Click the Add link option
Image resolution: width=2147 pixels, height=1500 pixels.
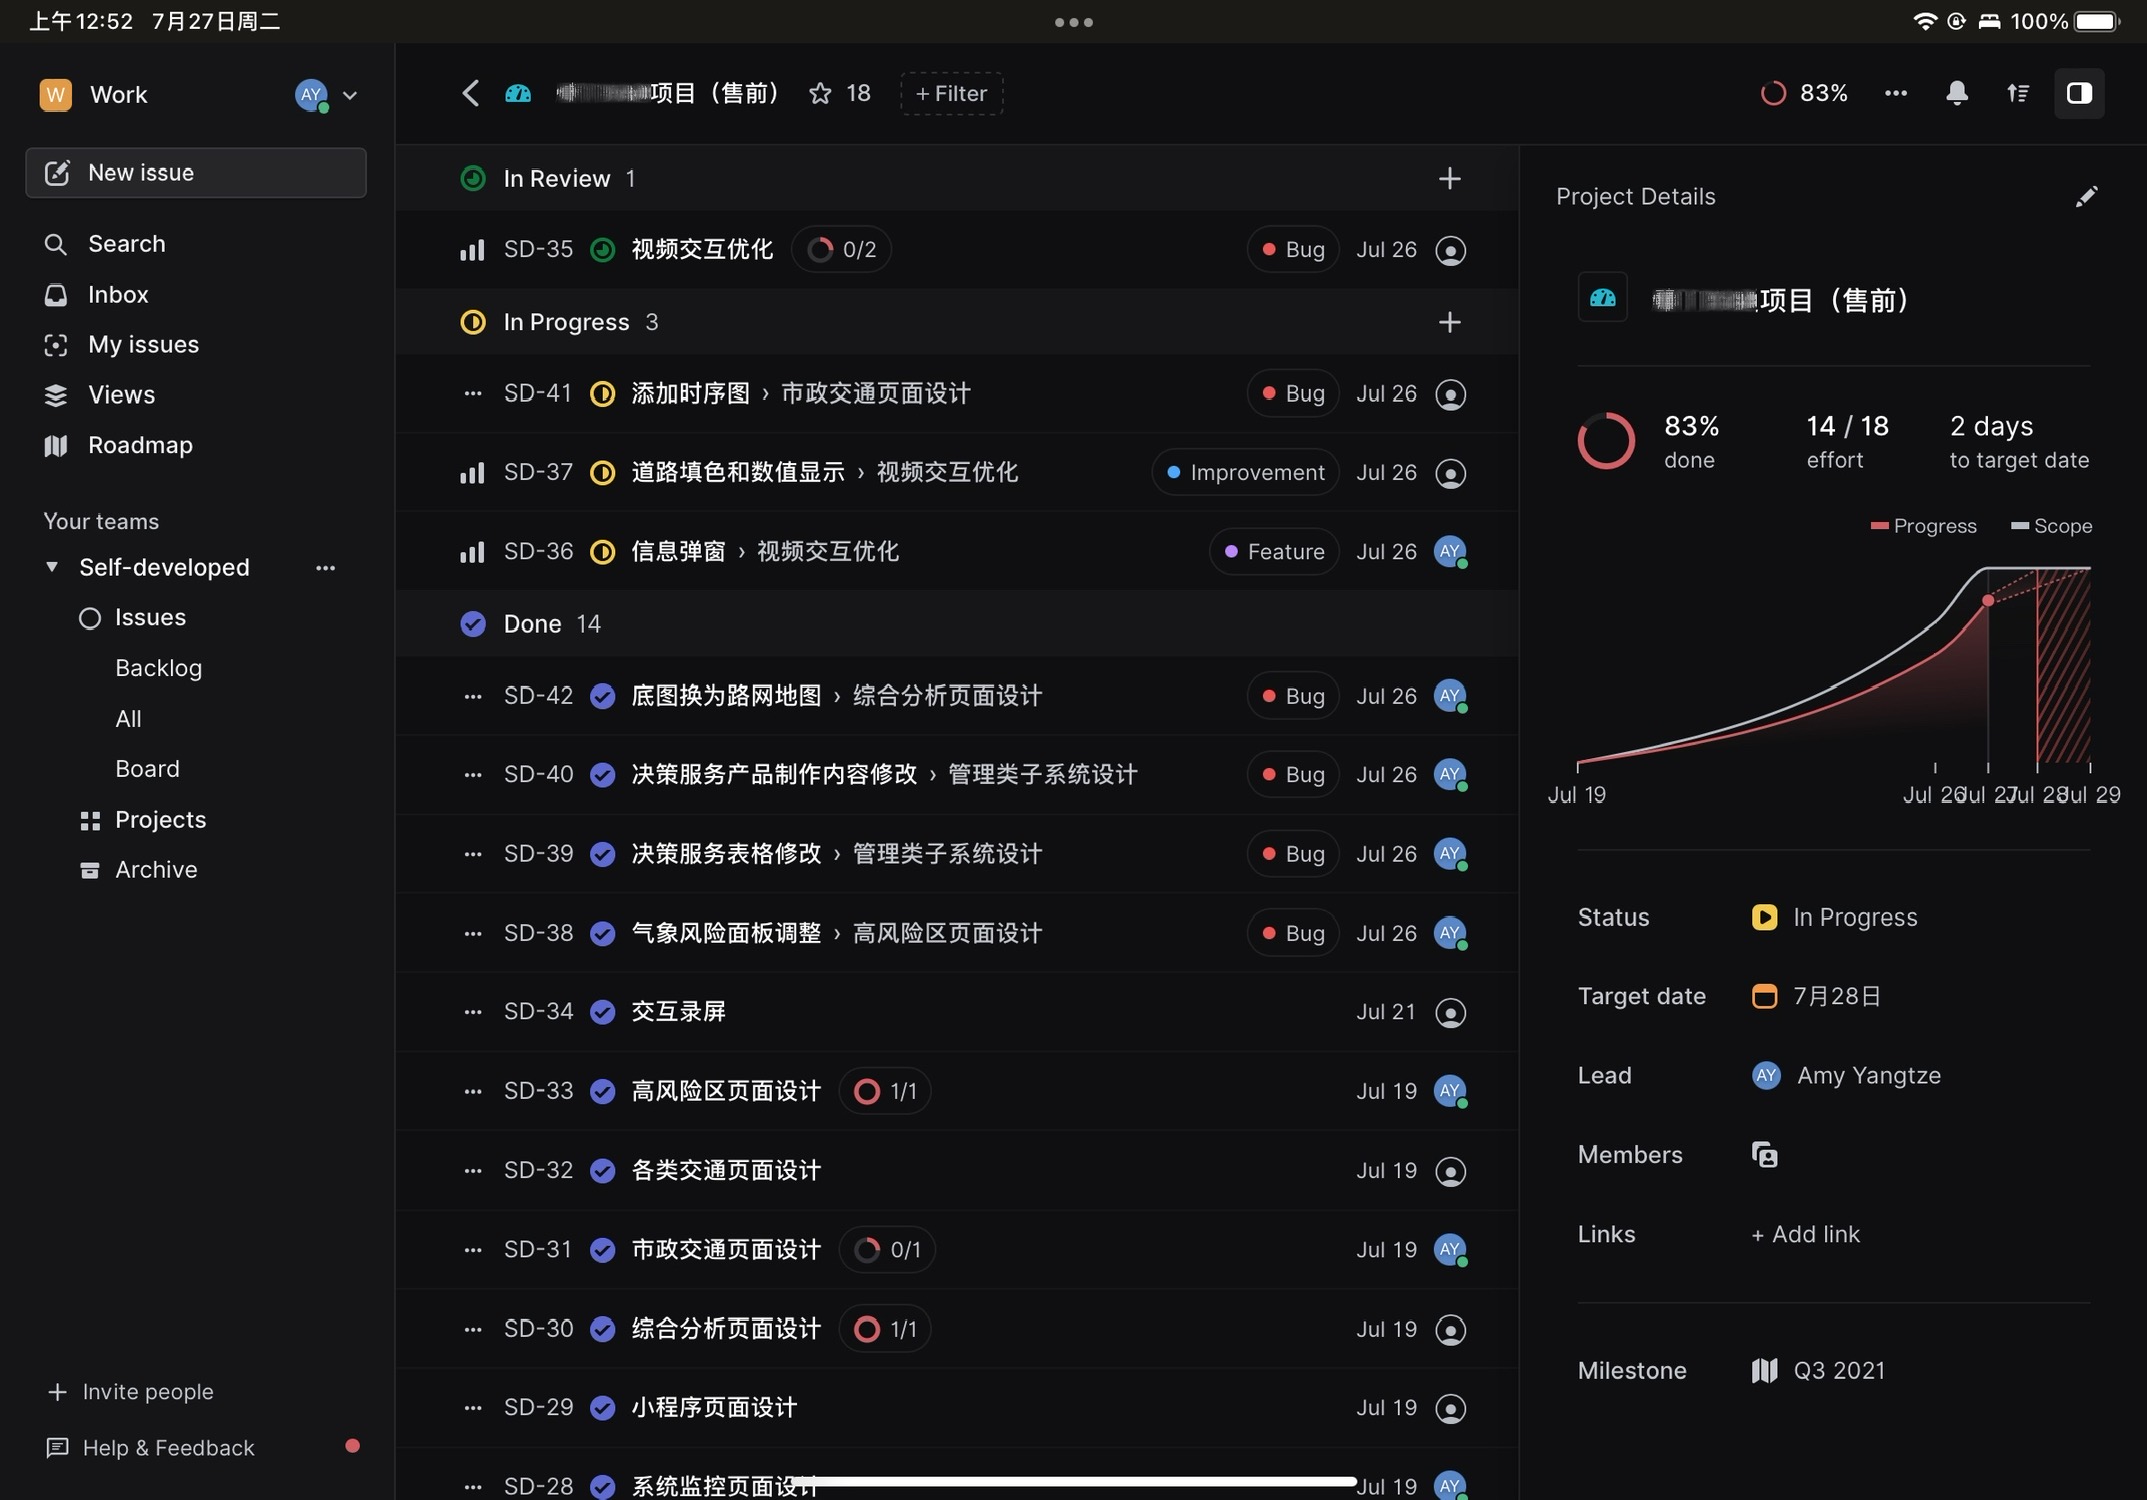(x=1805, y=1234)
